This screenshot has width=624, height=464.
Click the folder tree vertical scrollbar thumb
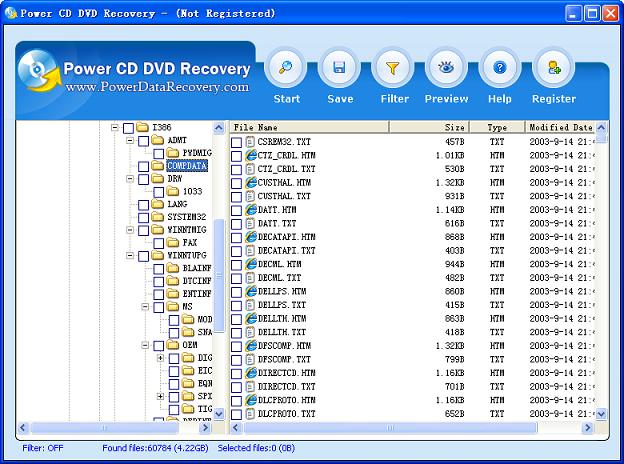point(218,276)
